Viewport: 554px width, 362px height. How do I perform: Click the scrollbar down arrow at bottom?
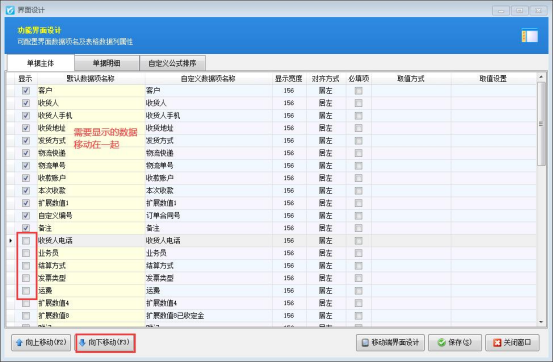[541, 322]
